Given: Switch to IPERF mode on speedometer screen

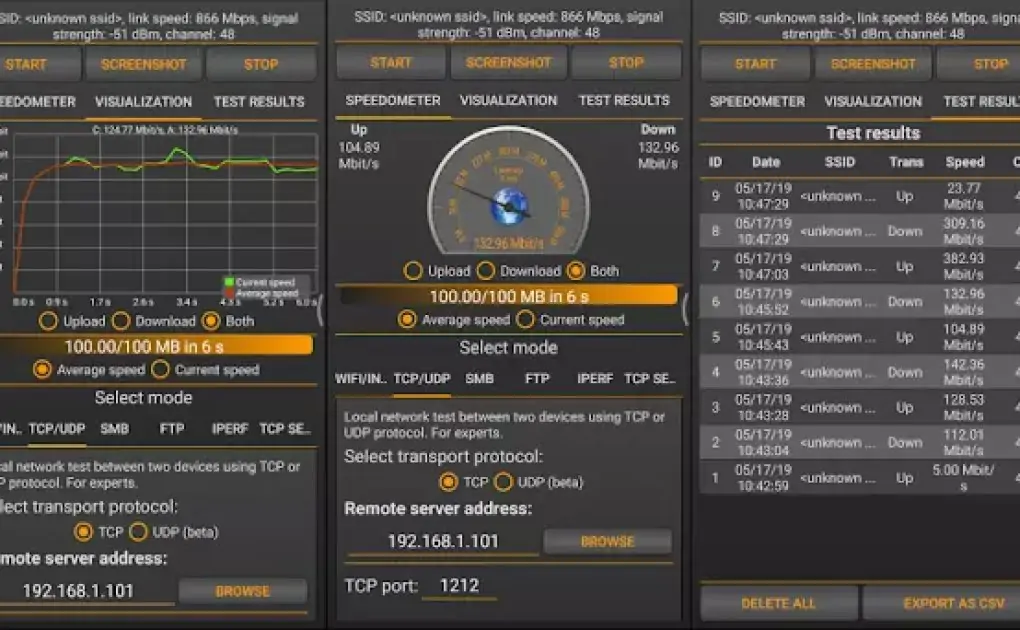Looking at the screenshot, I should (x=595, y=378).
